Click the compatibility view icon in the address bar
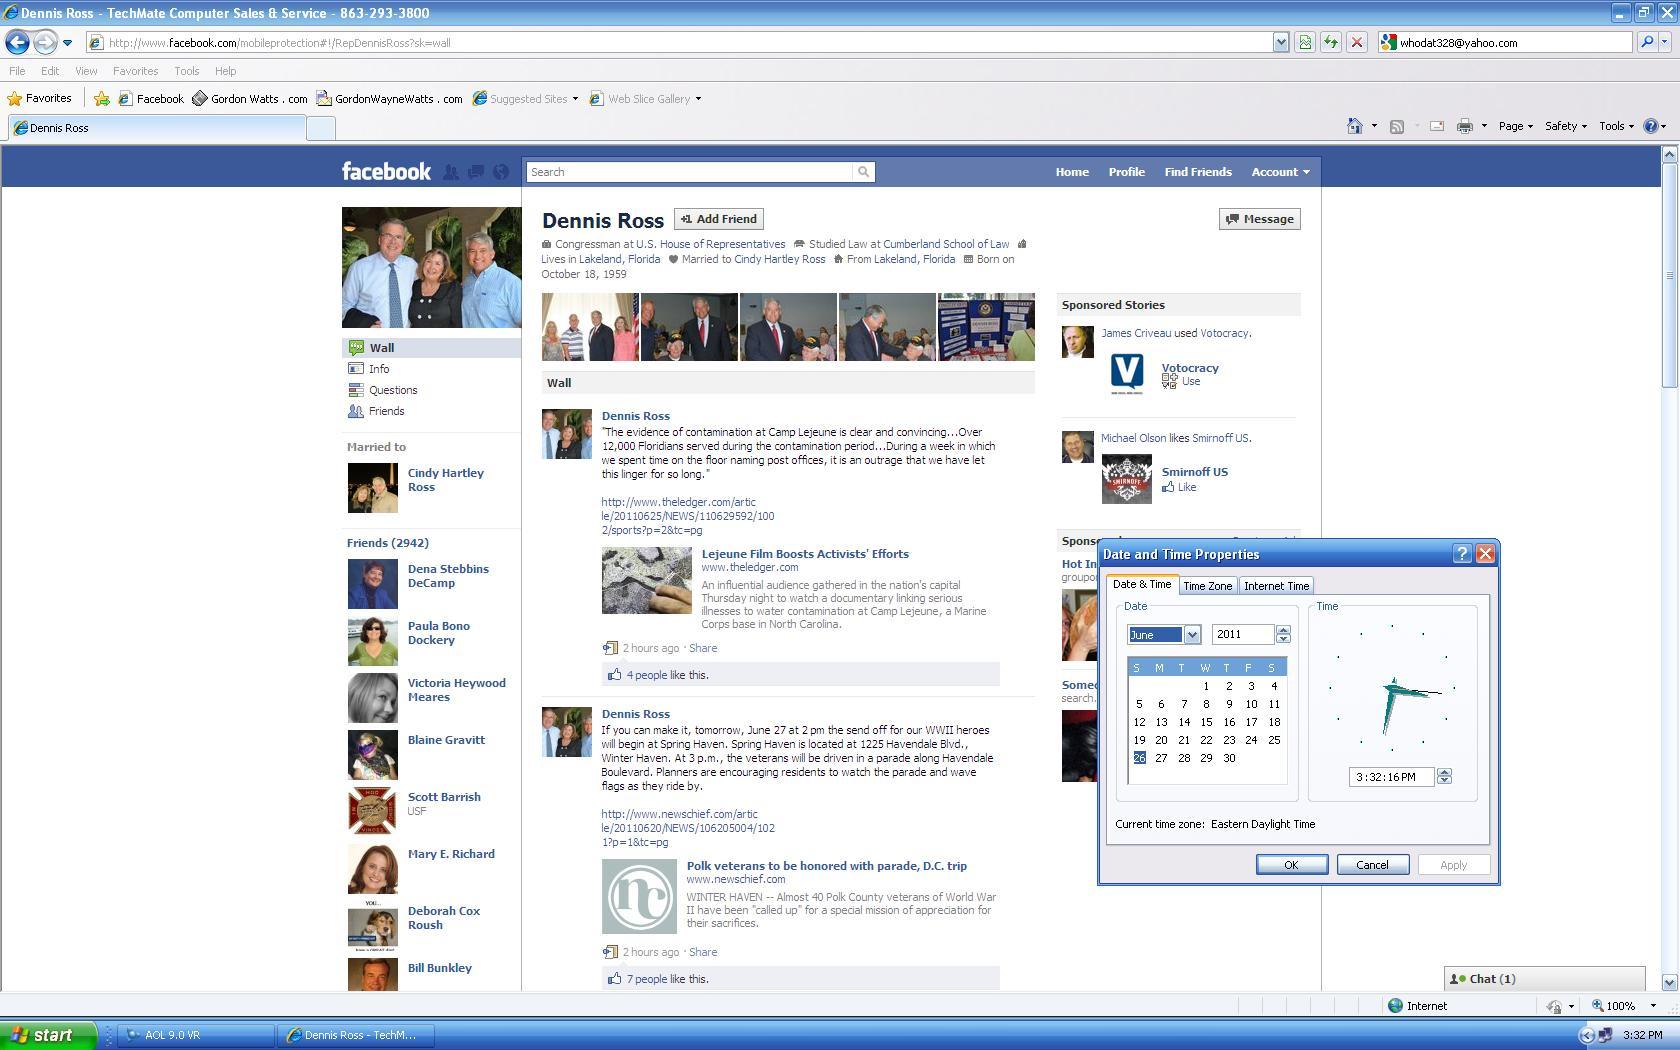 pos(1305,42)
